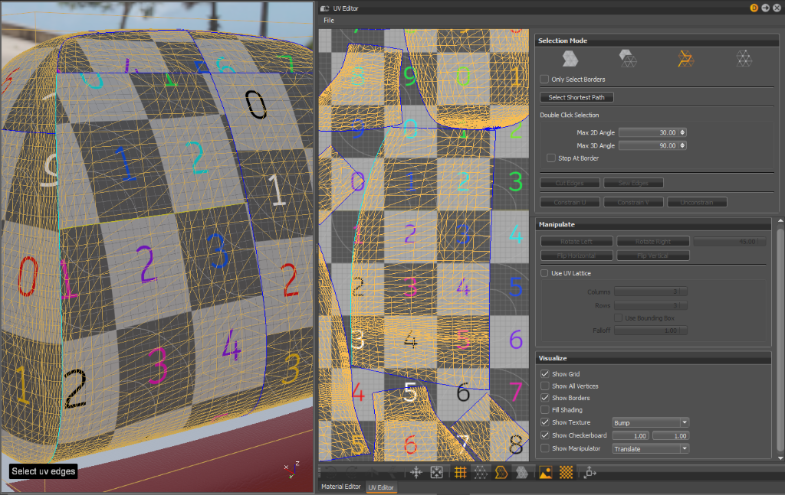785x496 pixels.
Task: Click the Constrain V button
Action: (x=633, y=202)
